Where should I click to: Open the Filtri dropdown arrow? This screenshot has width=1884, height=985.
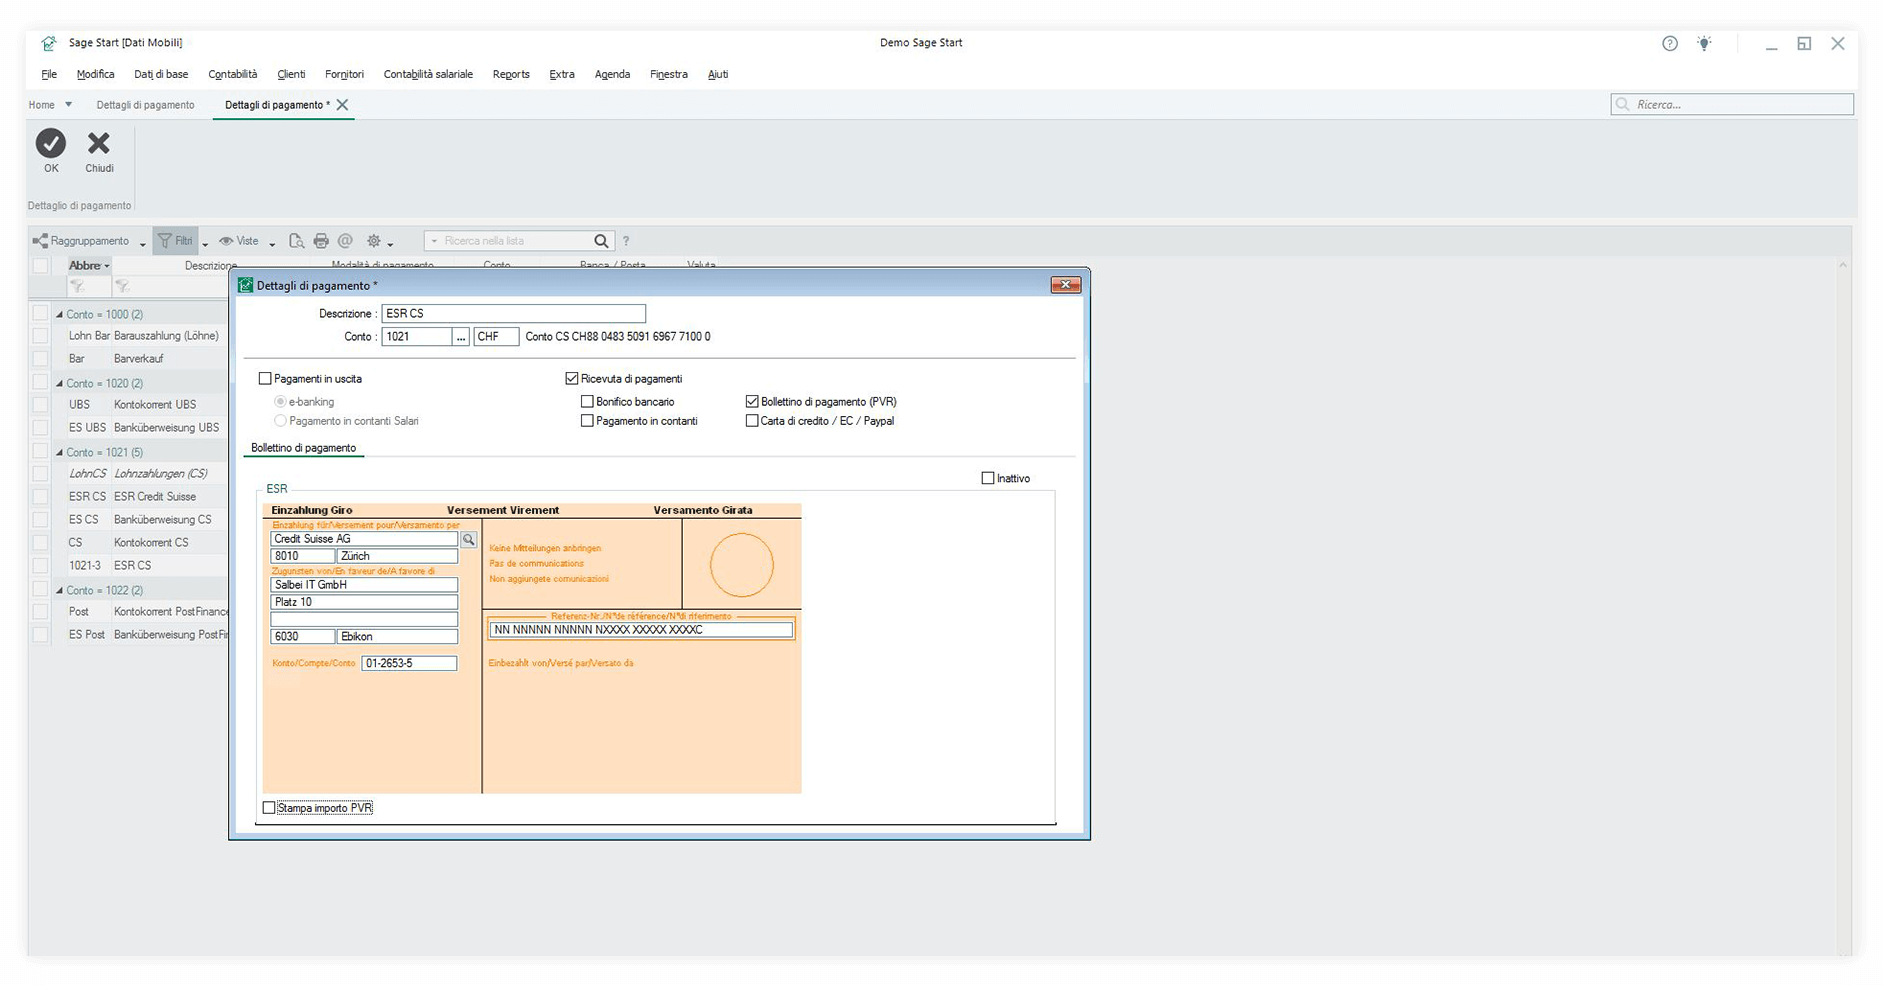pyautogui.click(x=205, y=243)
